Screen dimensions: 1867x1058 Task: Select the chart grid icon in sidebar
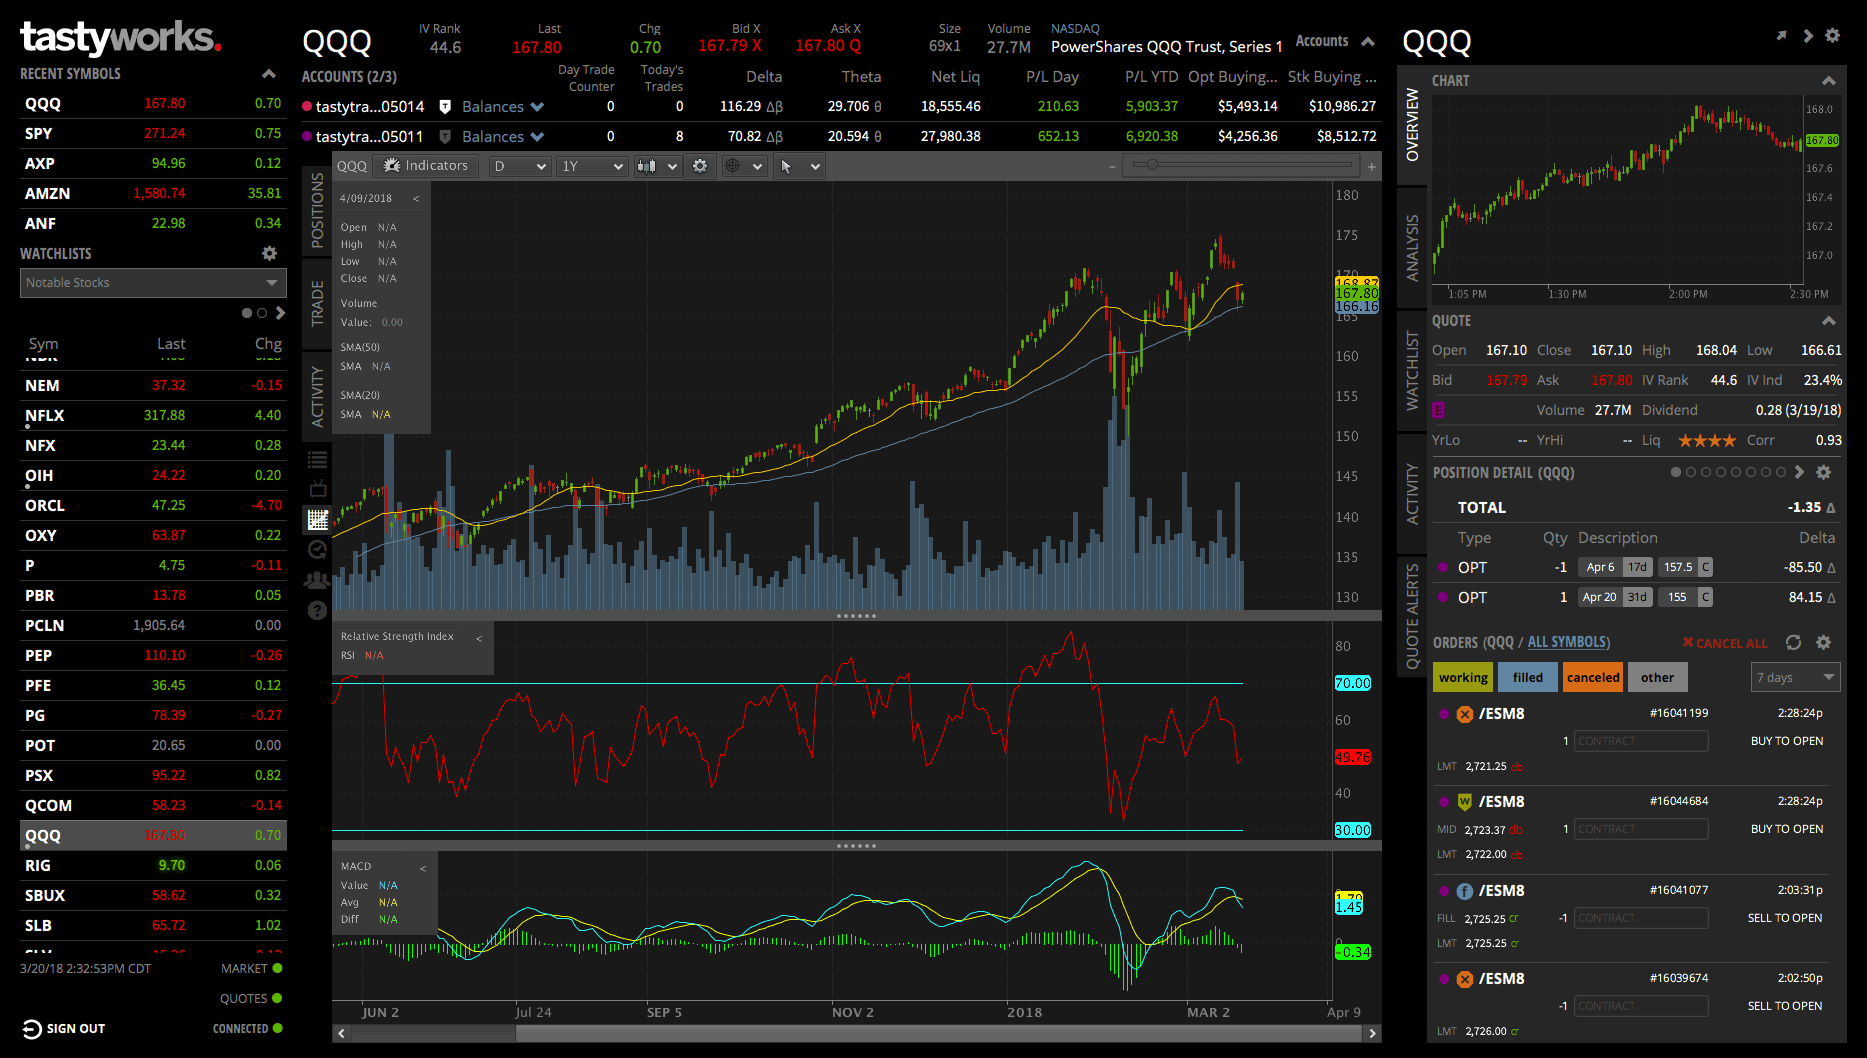pos(317,519)
